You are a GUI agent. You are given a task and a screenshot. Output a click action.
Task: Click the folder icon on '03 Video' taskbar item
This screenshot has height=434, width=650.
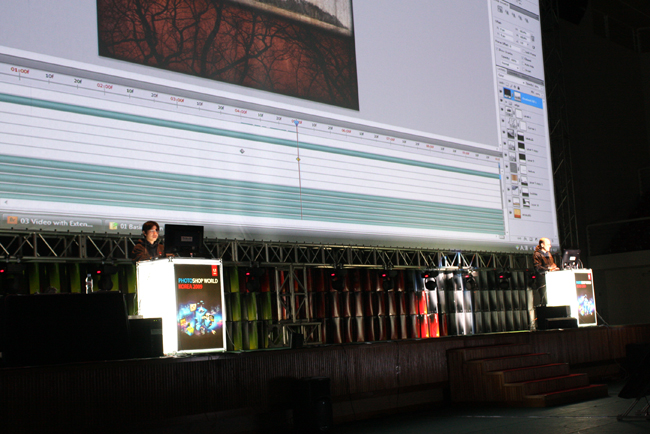(x=12, y=219)
